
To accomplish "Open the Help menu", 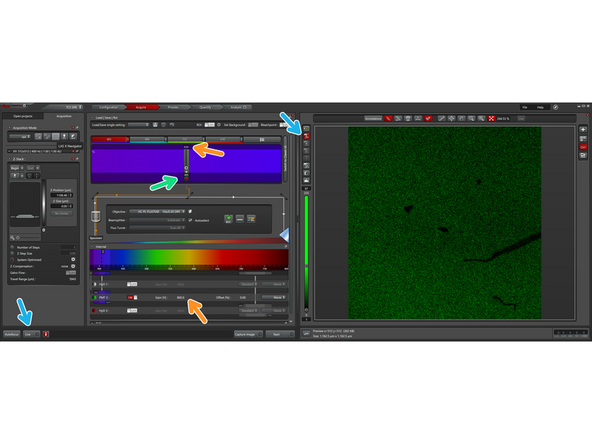I will (x=540, y=107).
